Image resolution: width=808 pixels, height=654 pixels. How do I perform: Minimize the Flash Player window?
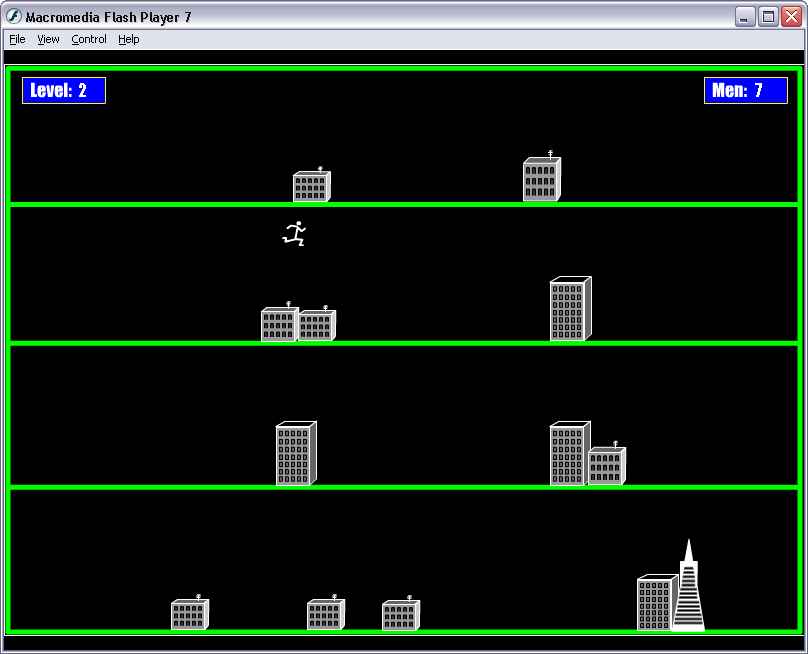tap(744, 17)
